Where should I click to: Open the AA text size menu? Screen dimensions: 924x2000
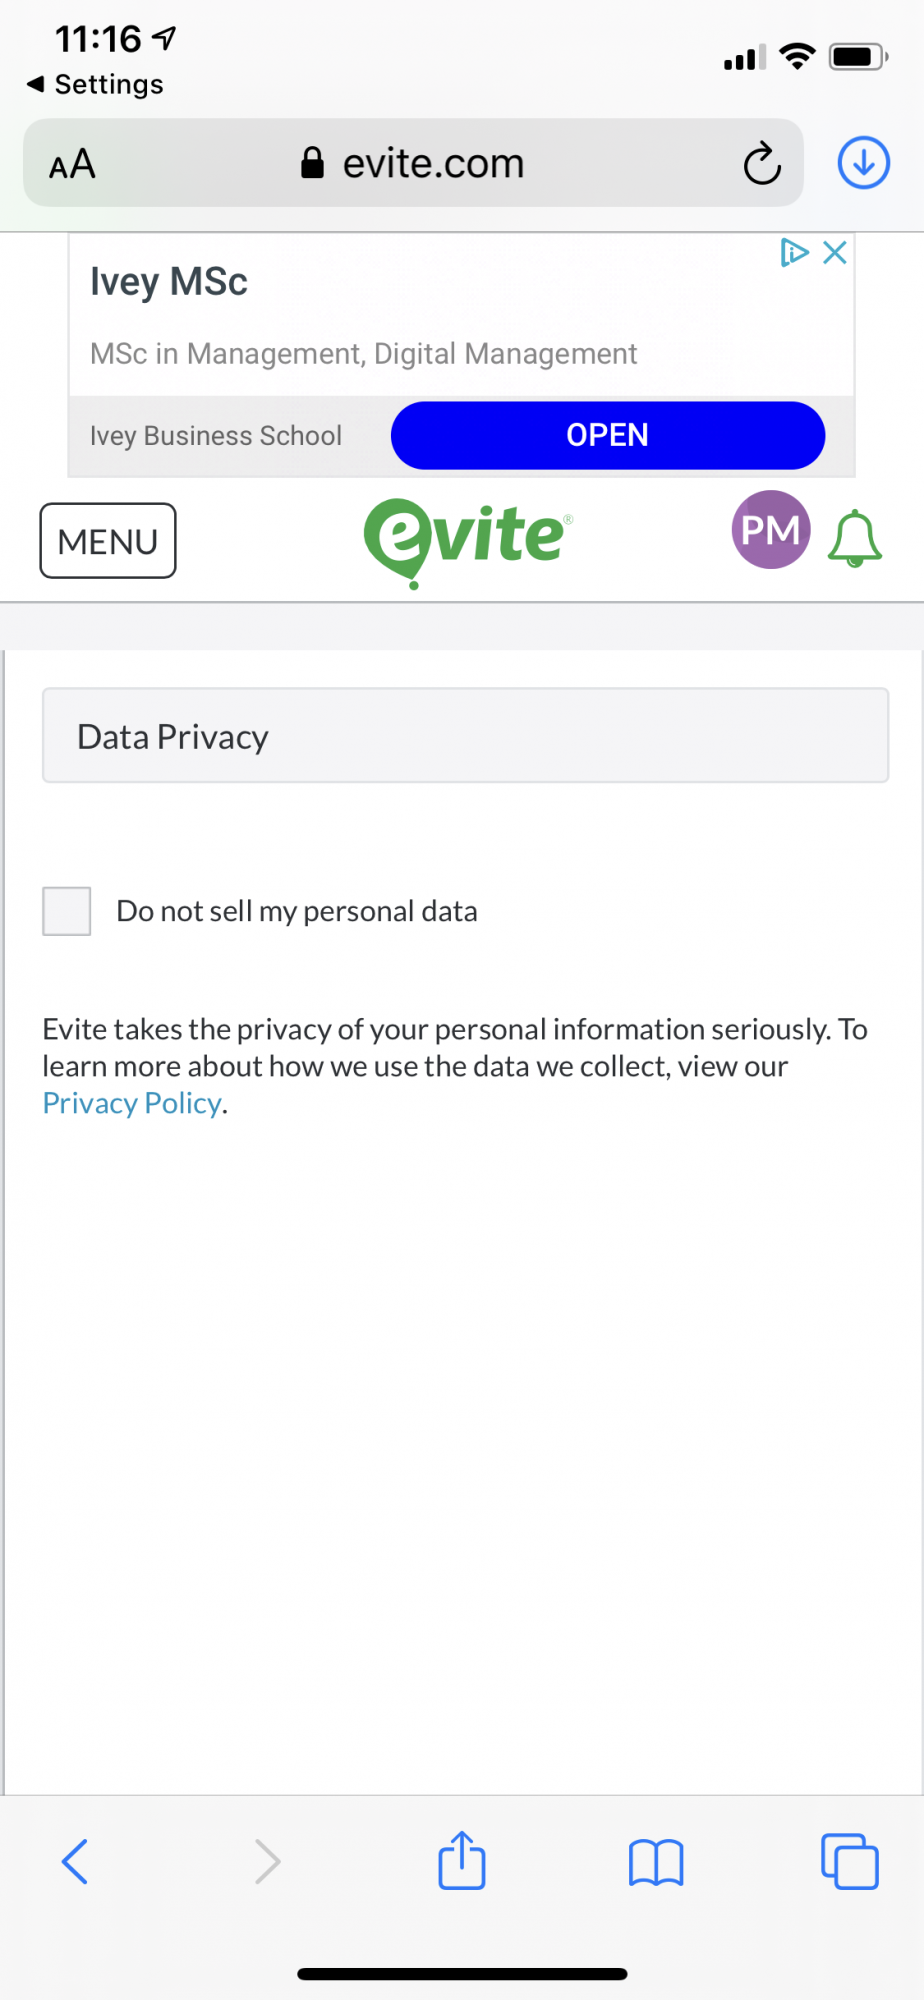pyautogui.click(x=72, y=163)
